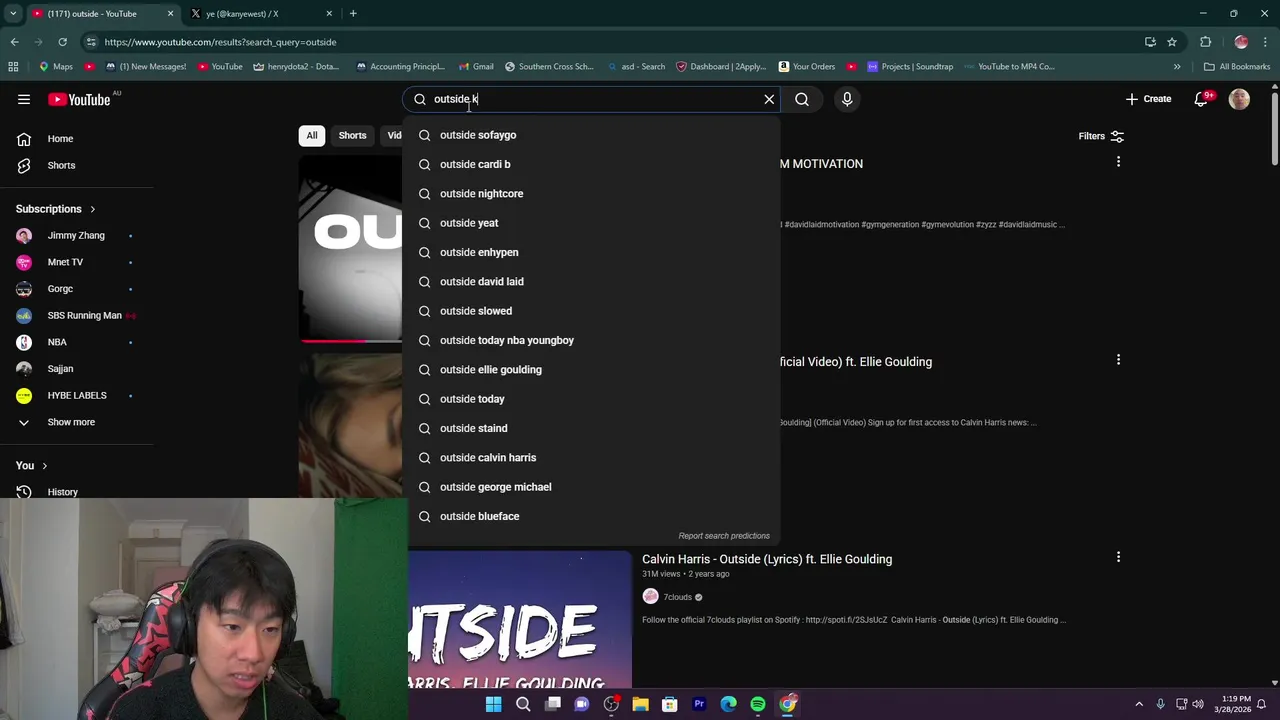Click the browser address bar URL

click(x=220, y=42)
